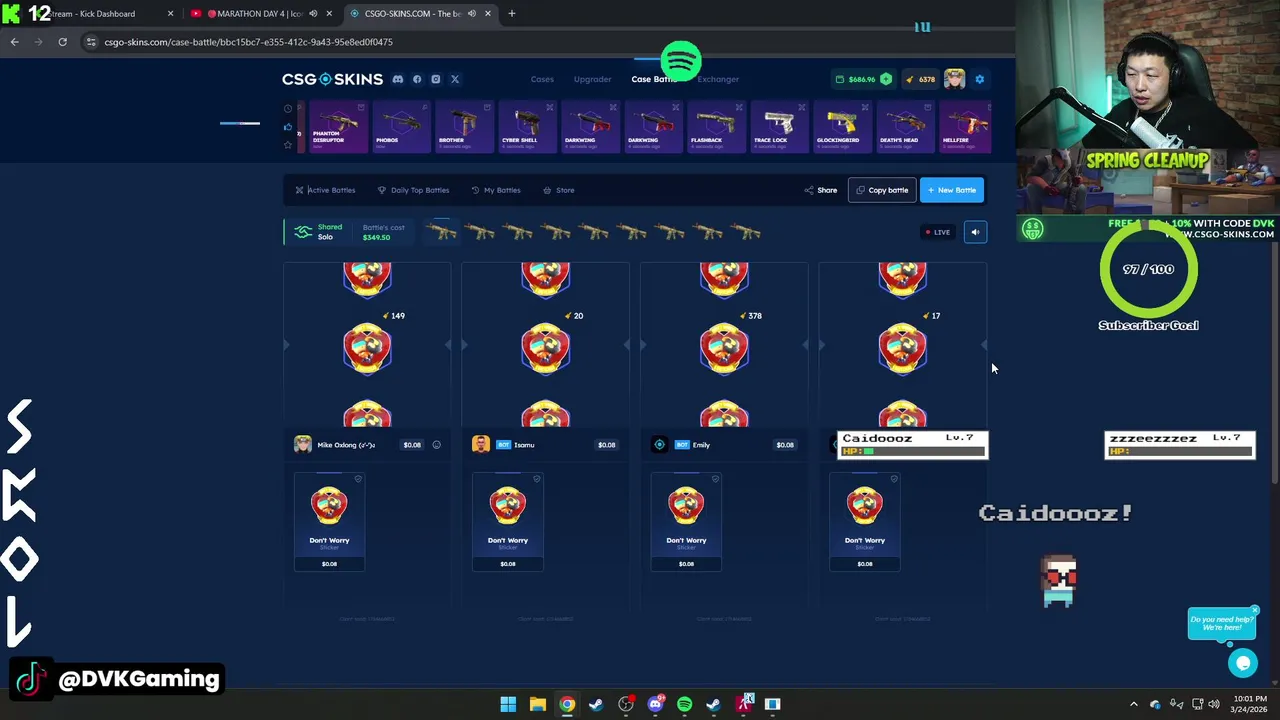1280x720 pixels.
Task: Reload the page
Action: 62,42
